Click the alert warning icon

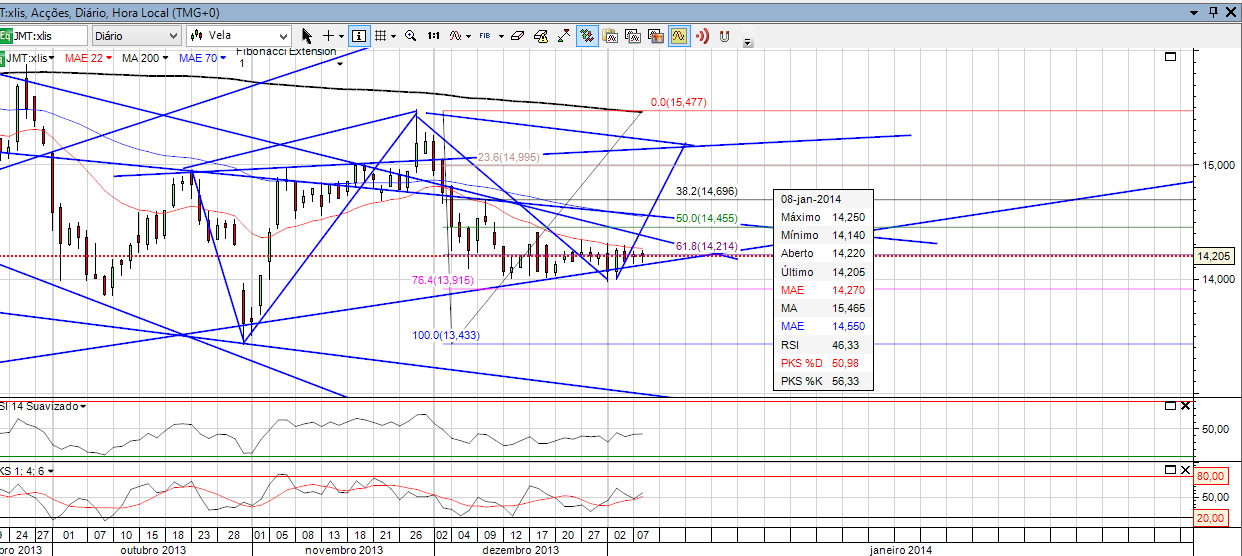540,35
